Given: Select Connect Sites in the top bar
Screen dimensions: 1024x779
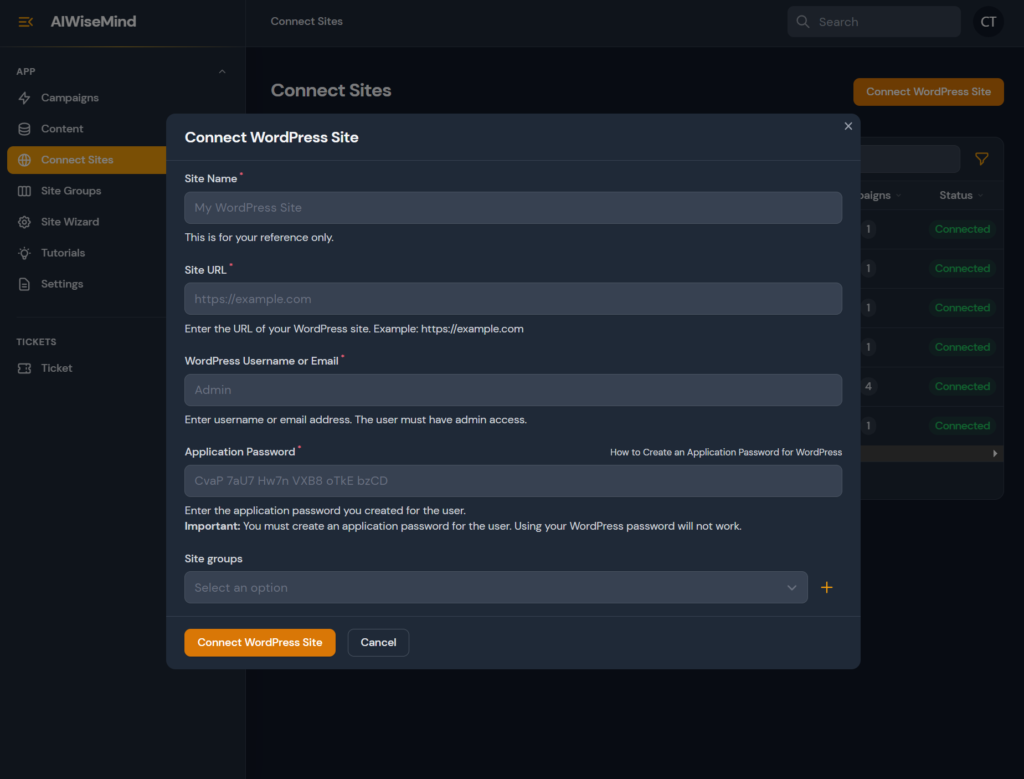Looking at the screenshot, I should tap(306, 21).
